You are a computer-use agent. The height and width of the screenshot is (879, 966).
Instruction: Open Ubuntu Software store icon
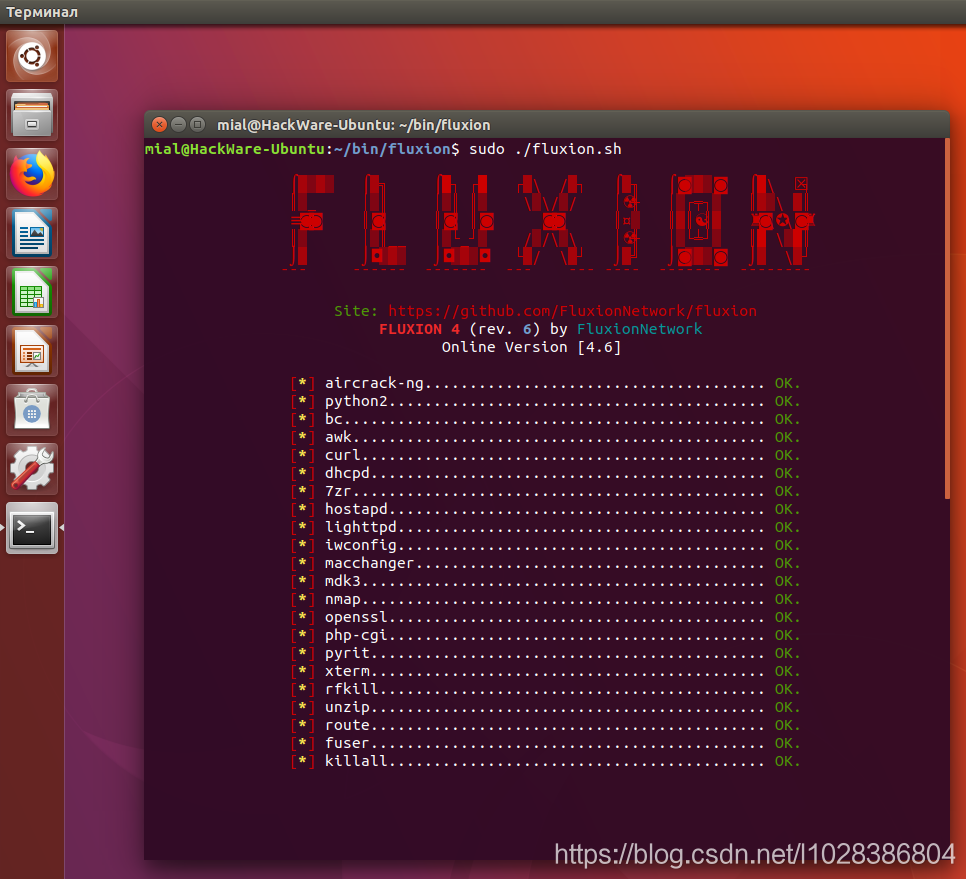point(32,411)
